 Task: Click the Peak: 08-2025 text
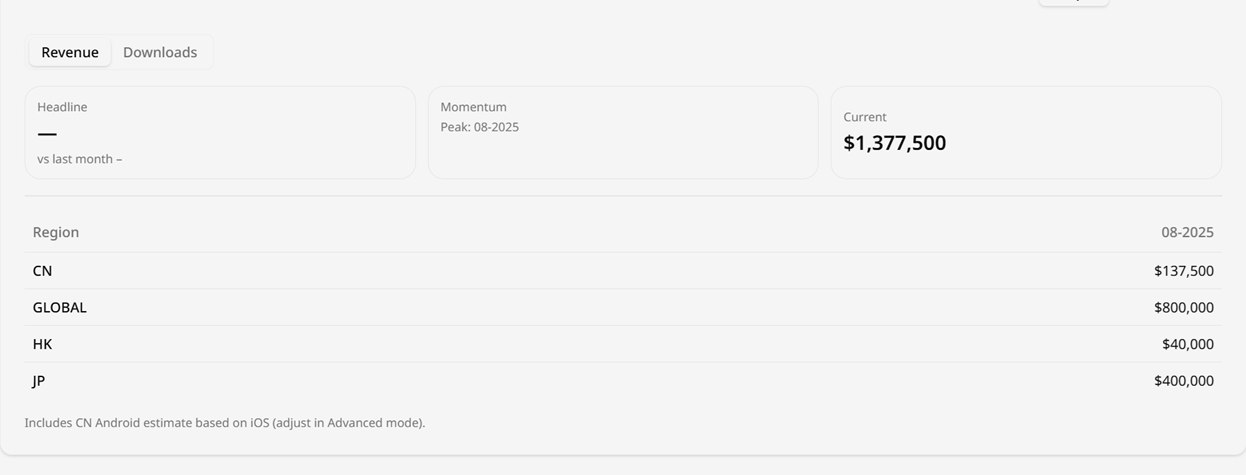pos(480,127)
